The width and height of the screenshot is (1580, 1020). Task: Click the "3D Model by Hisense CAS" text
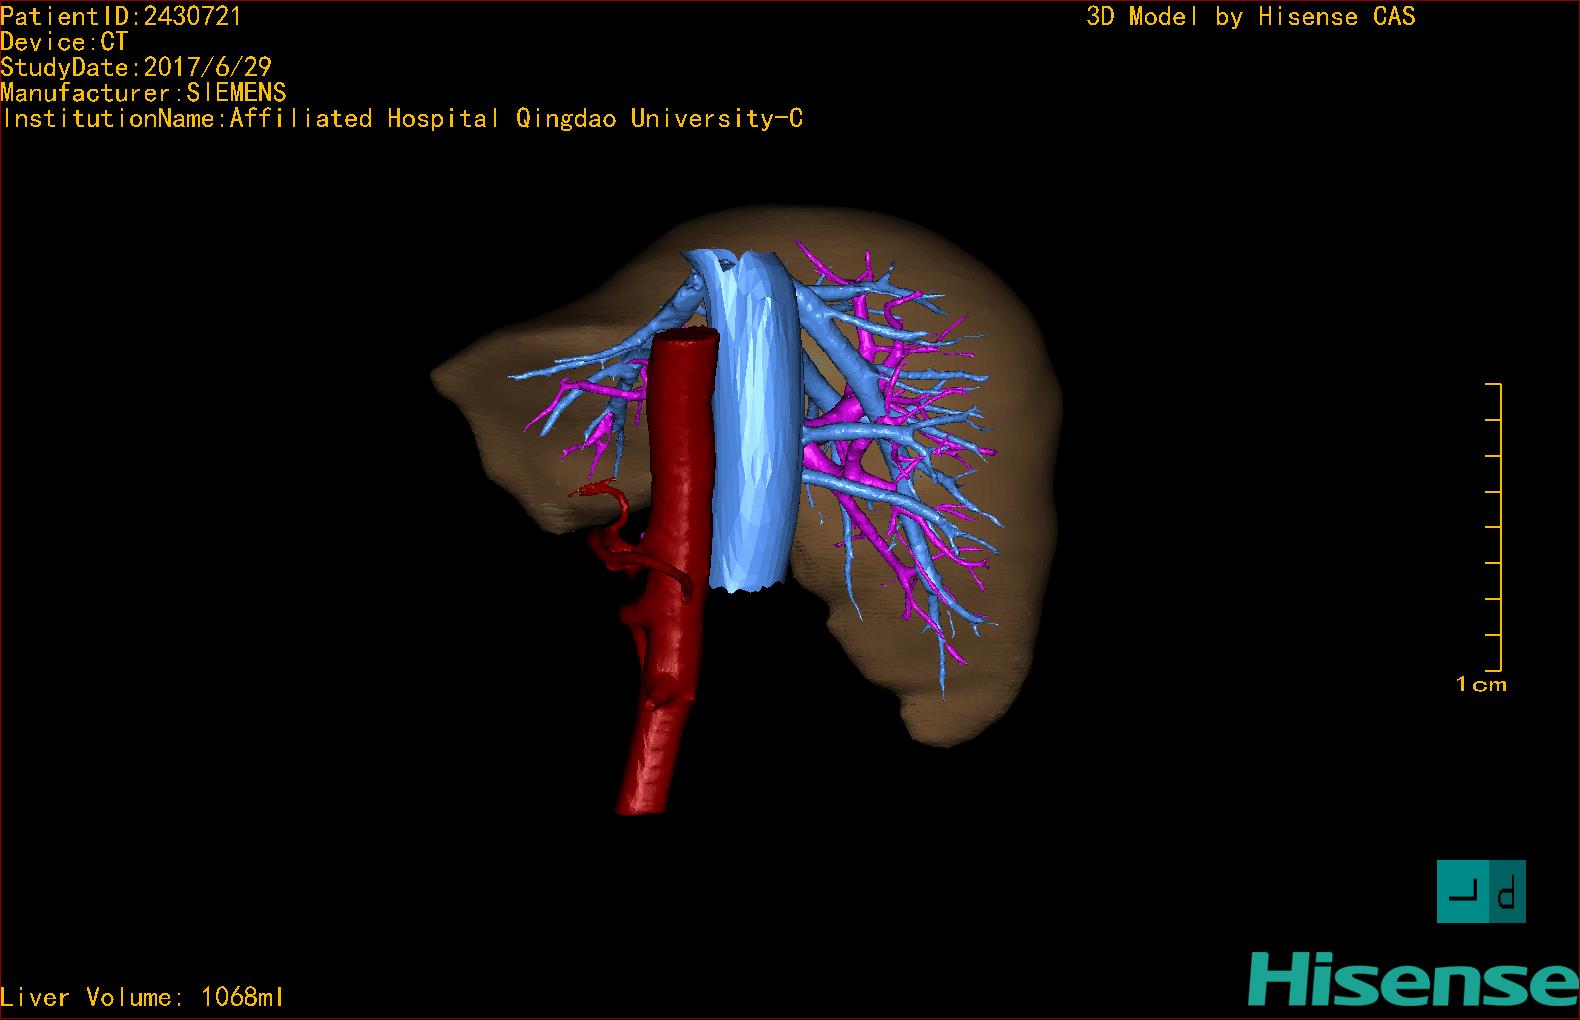click(x=1251, y=16)
